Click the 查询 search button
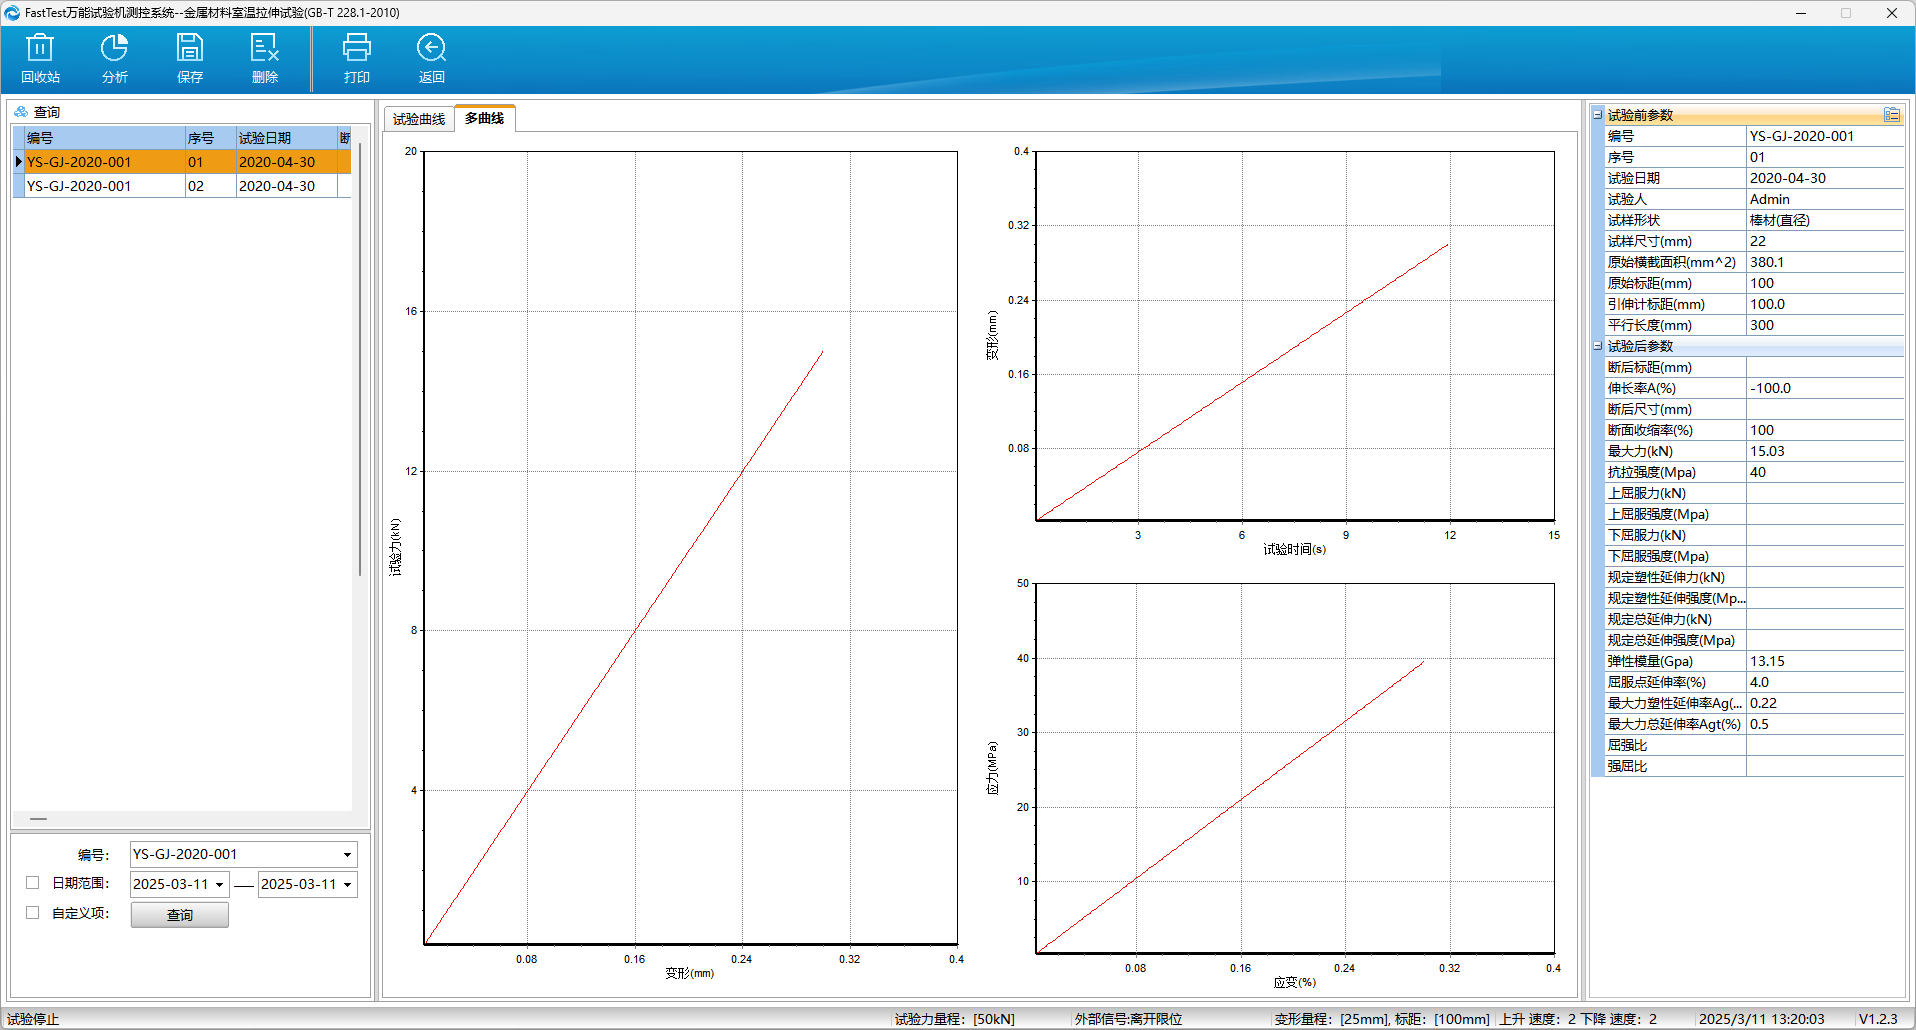 pos(180,915)
